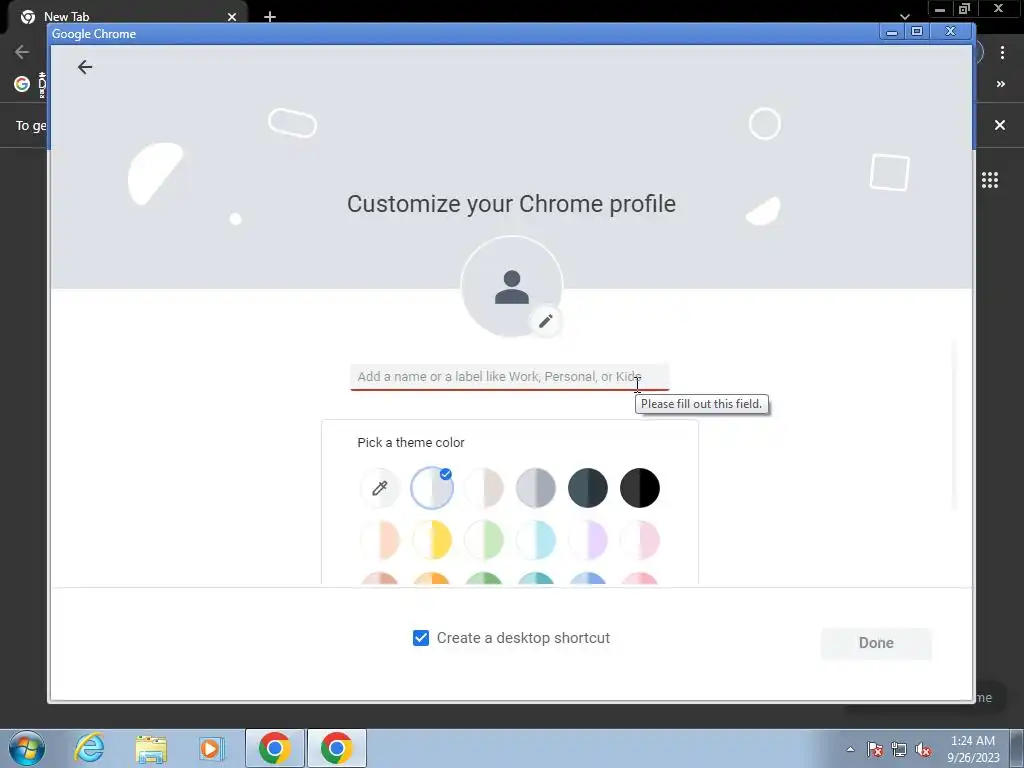Select the yellow theme color
The image size is (1024, 768).
click(432, 540)
